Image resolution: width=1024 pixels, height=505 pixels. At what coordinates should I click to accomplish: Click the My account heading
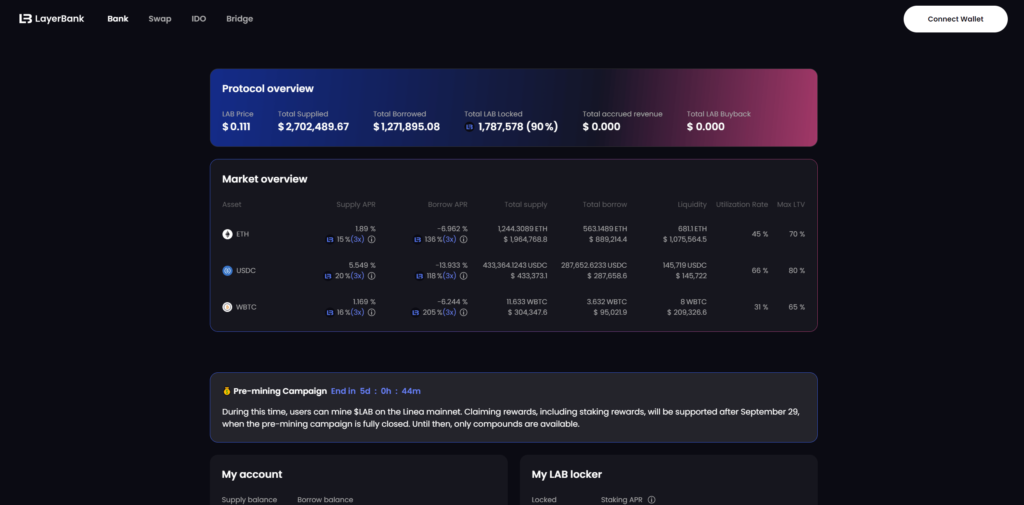click(252, 475)
